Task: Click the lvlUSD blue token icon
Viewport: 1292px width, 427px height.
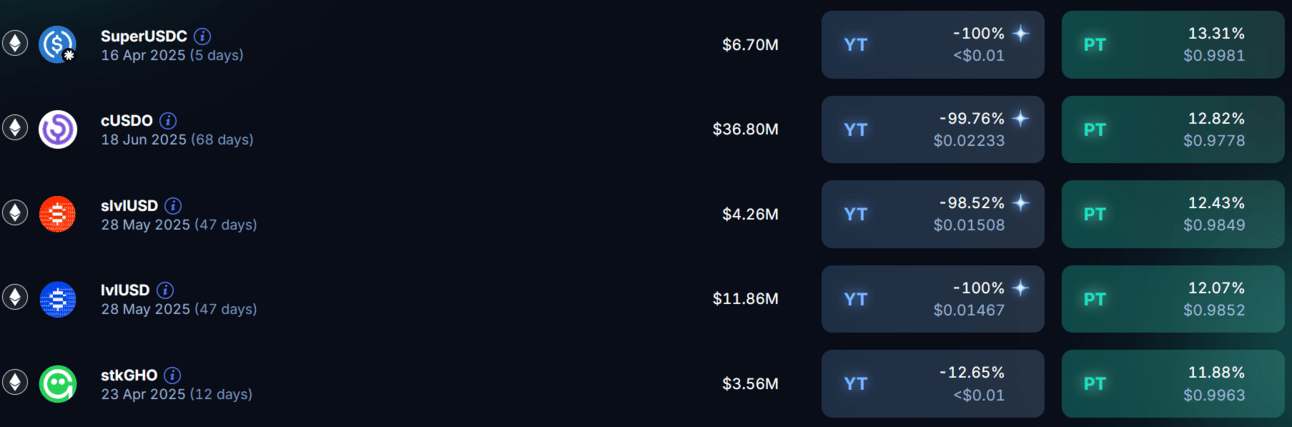Action: click(x=57, y=299)
